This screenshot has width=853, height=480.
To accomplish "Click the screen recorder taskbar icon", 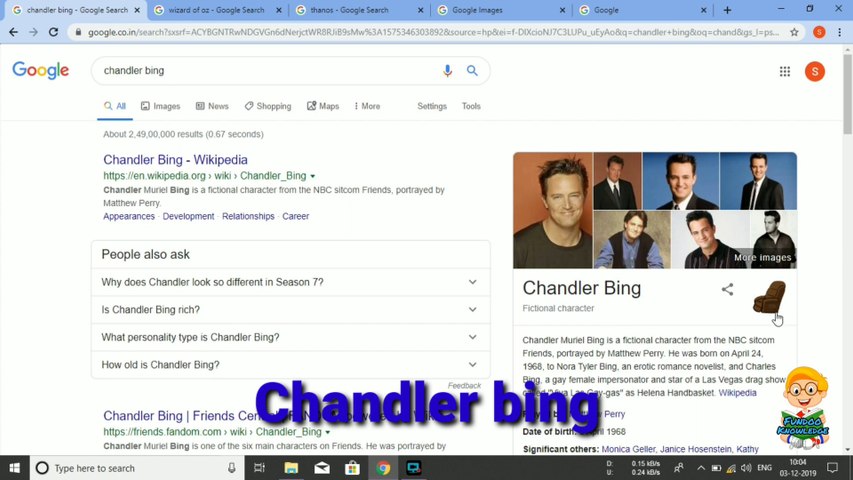I will [x=413, y=468].
